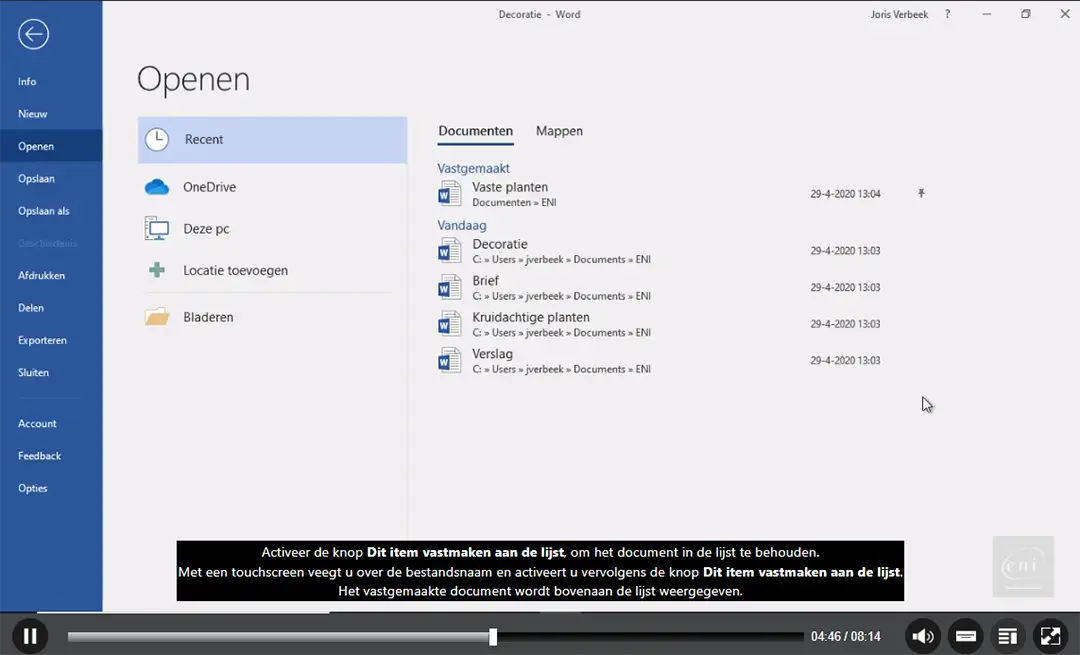Choose Opslaan in the sidebar

pyautogui.click(x=51, y=178)
